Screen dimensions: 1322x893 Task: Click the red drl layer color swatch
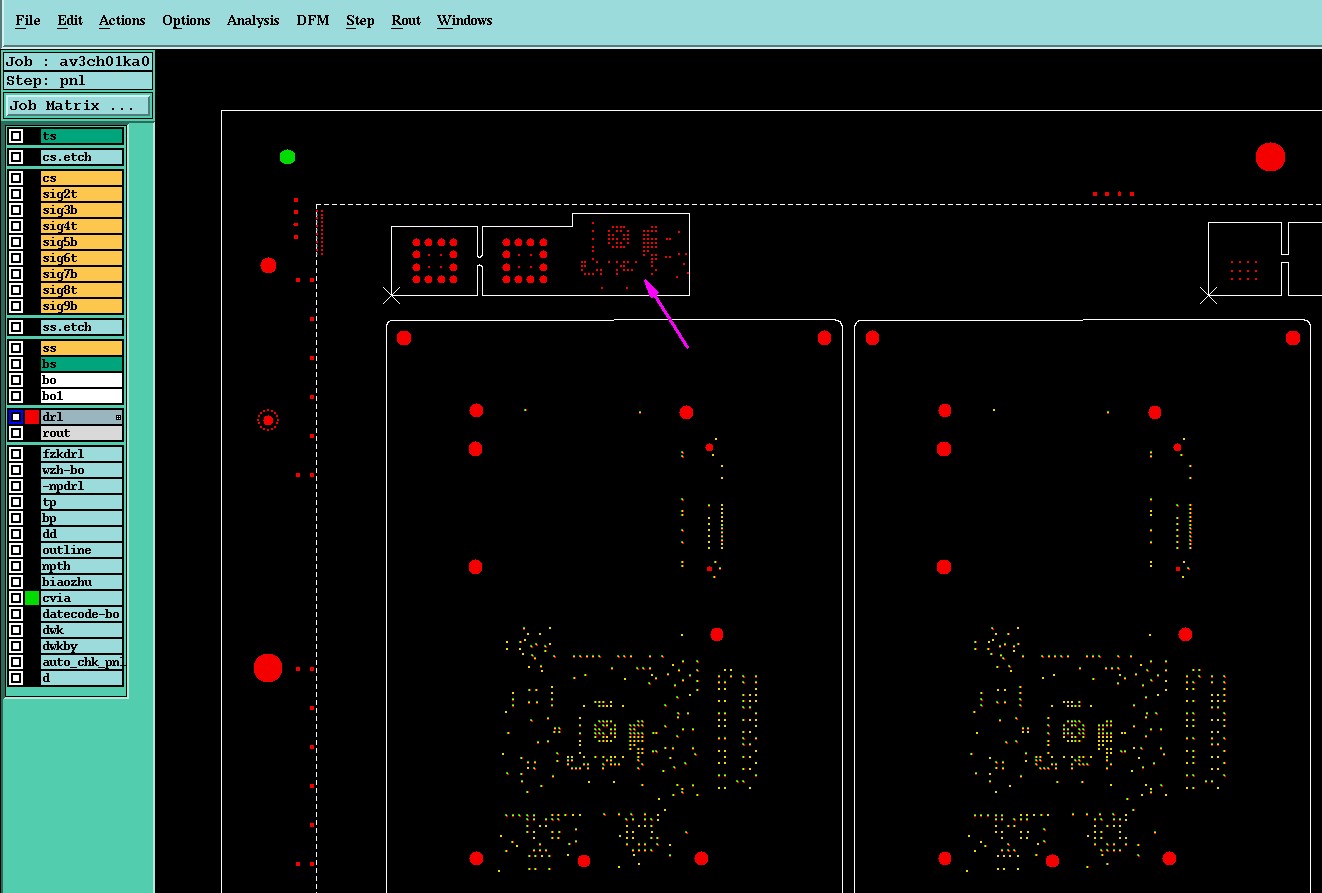pos(32,417)
